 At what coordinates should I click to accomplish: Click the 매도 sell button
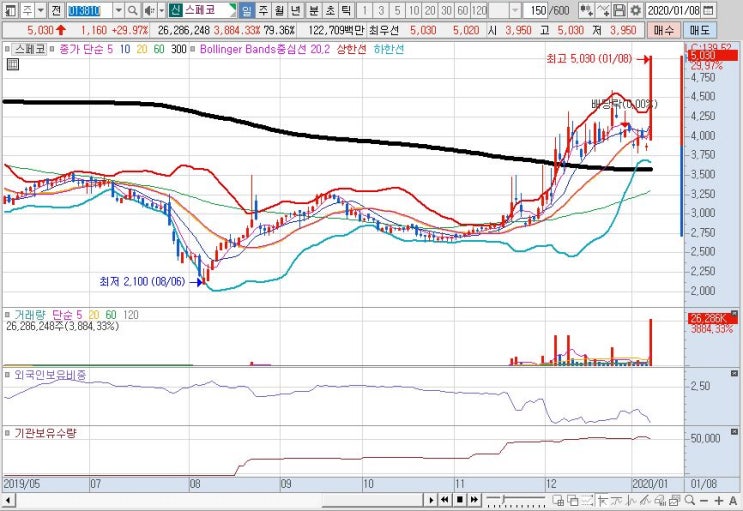[699, 30]
